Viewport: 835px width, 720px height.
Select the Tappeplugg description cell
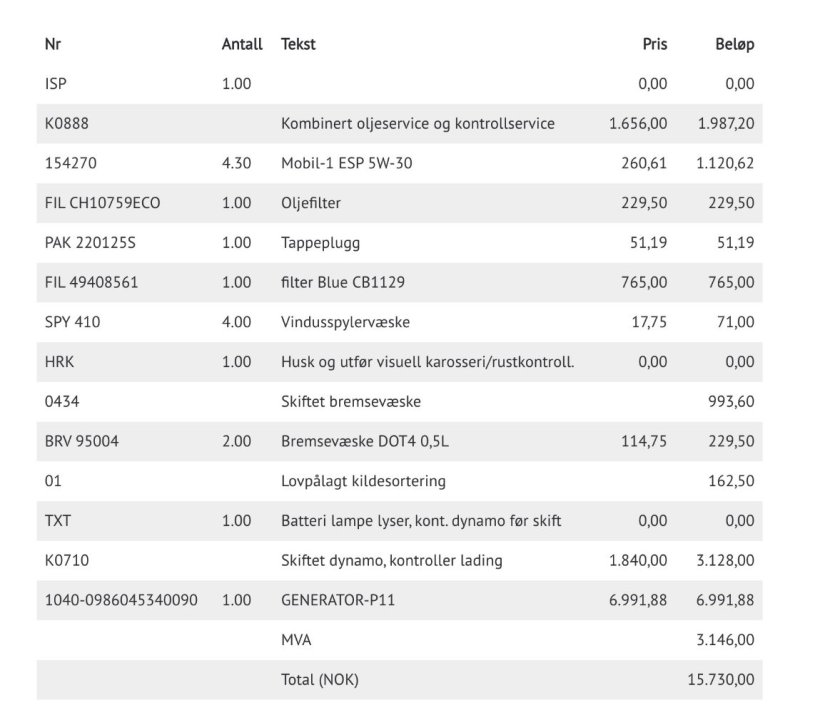(320, 243)
